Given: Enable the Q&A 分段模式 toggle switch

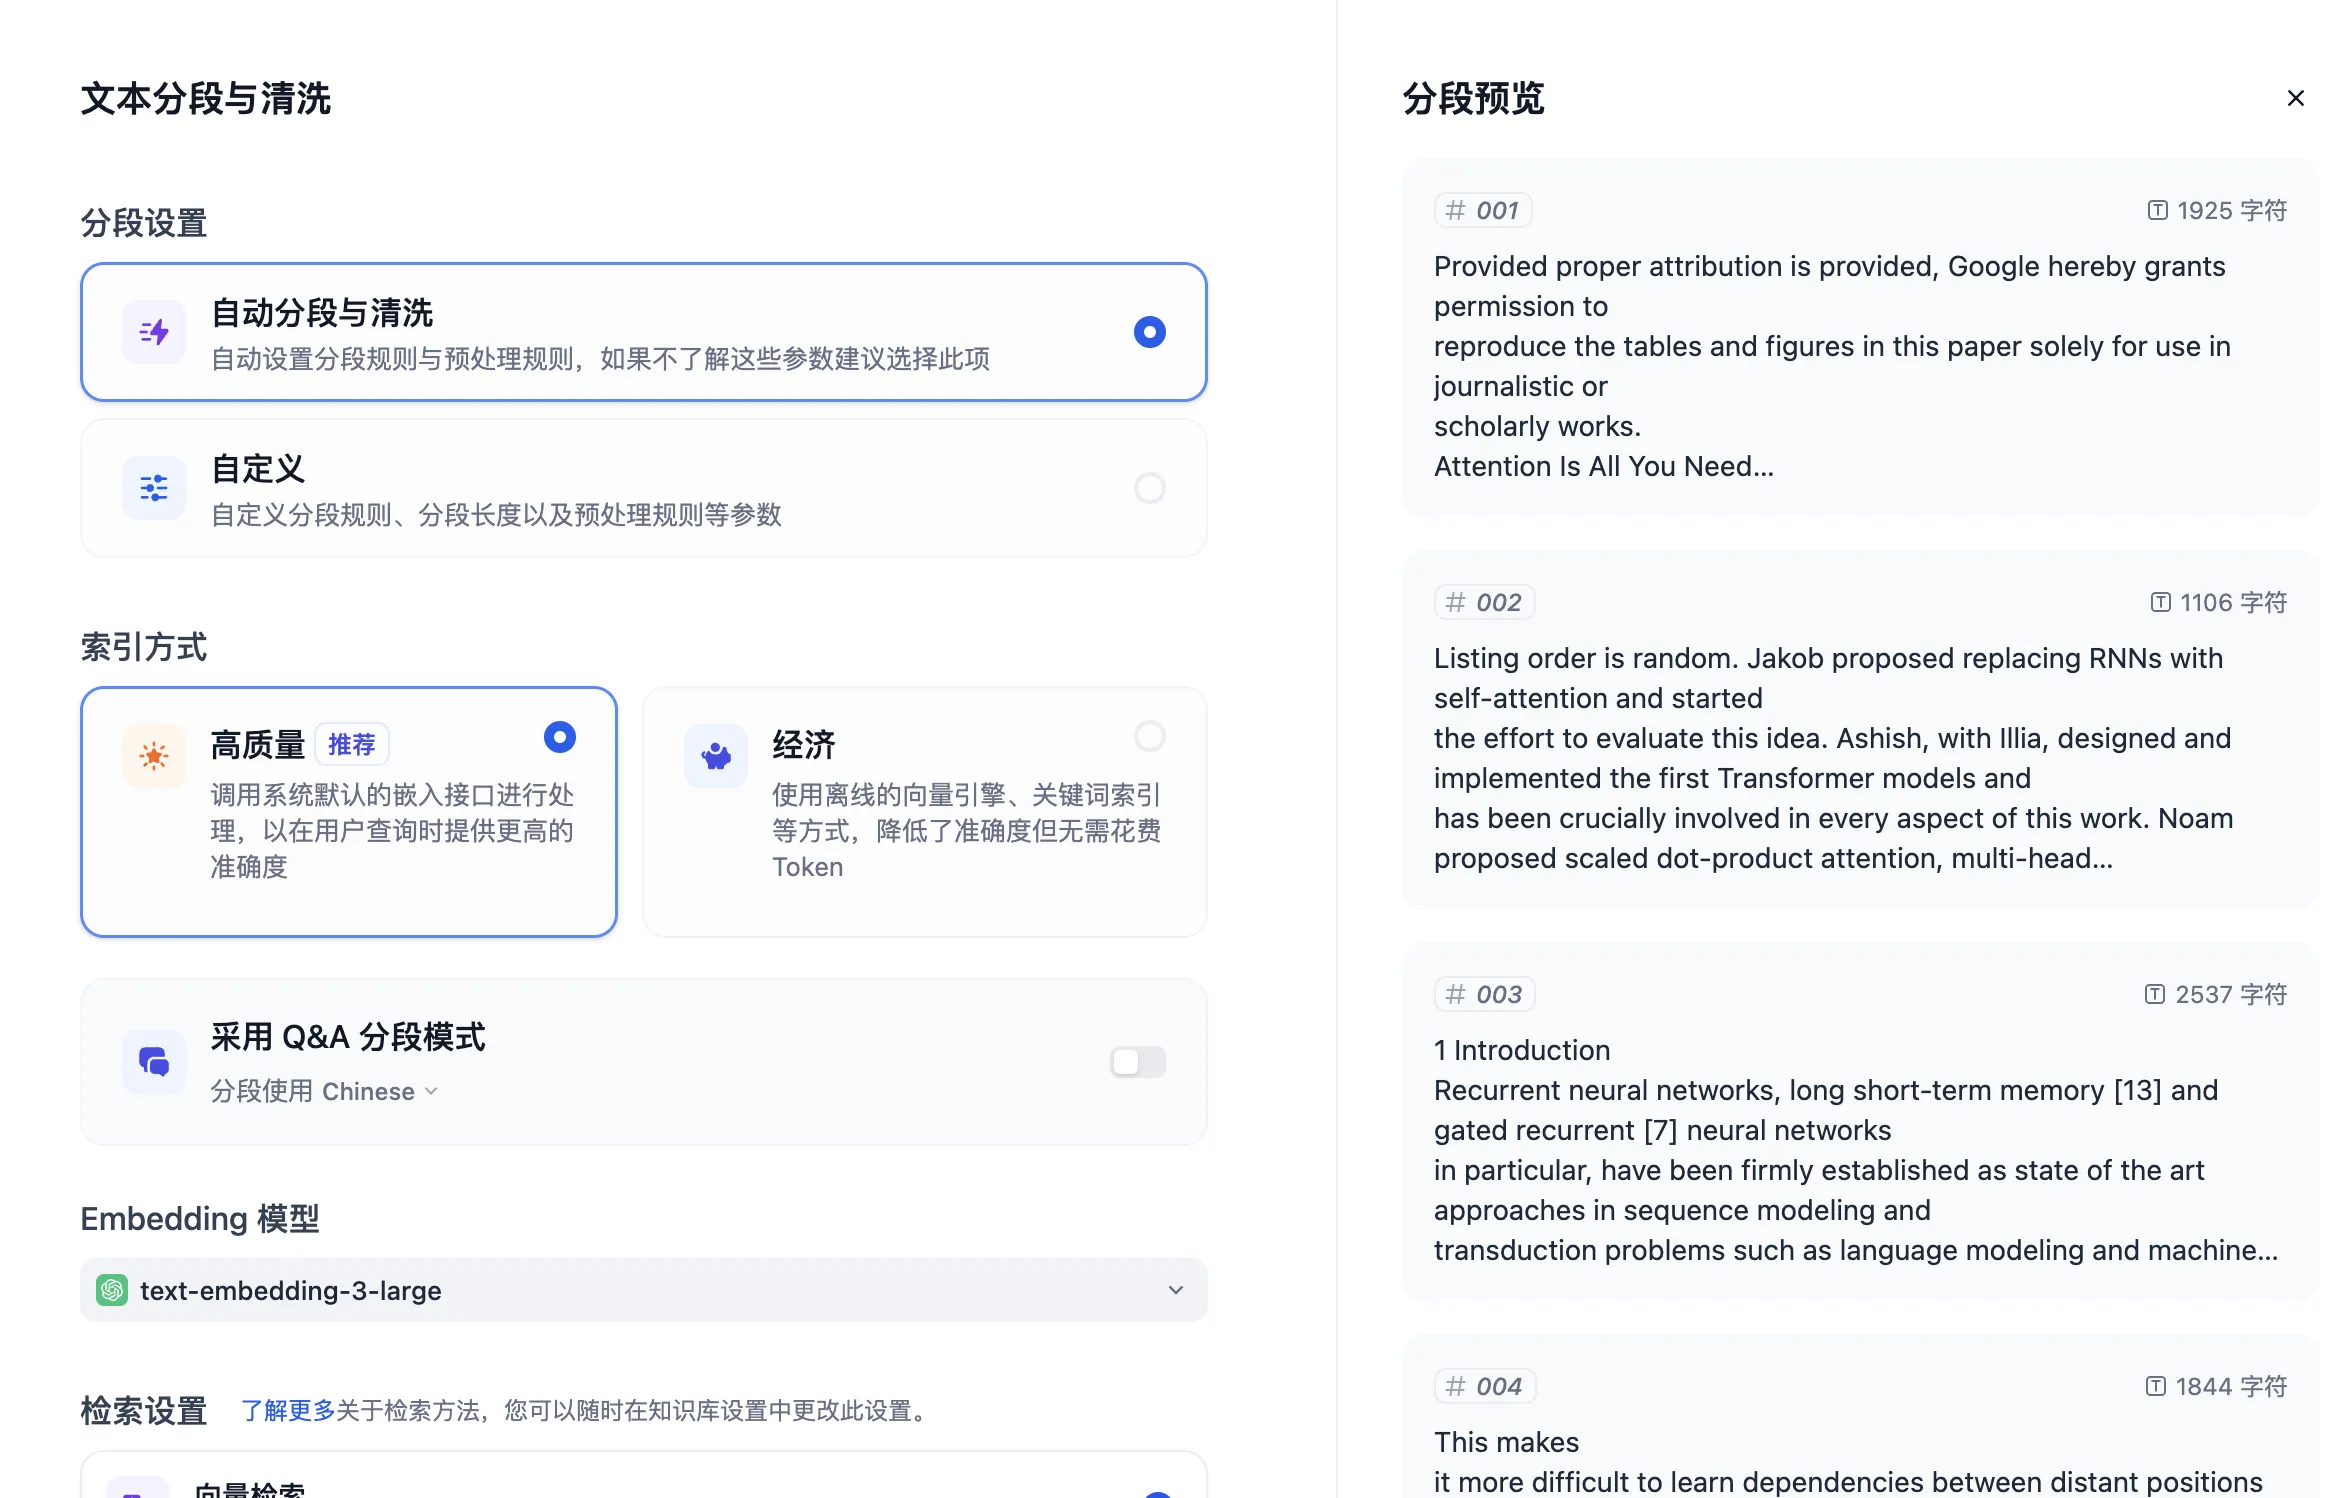Looking at the screenshot, I should coord(1137,1062).
